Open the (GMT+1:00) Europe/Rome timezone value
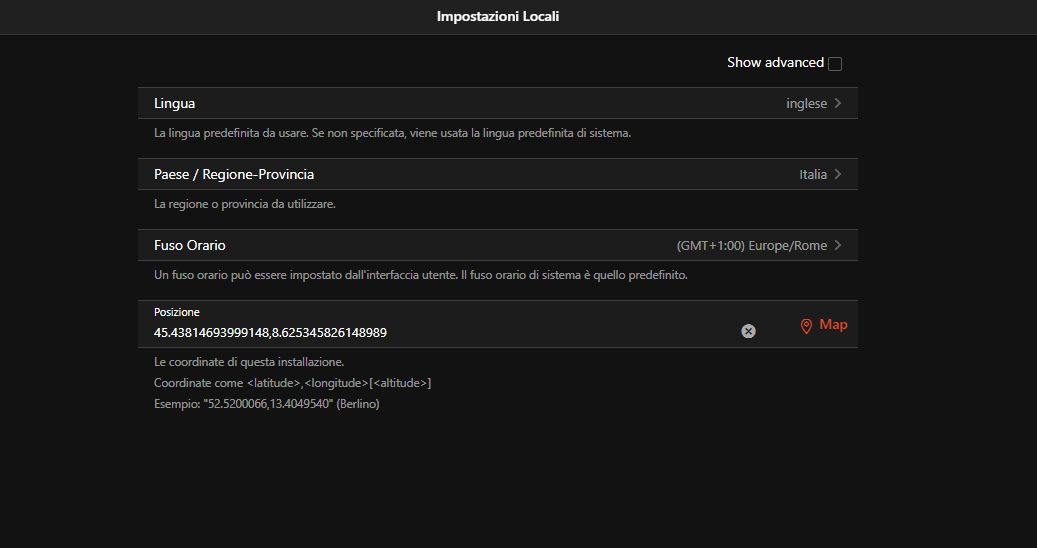Image resolution: width=1037 pixels, height=548 pixels. (x=751, y=245)
